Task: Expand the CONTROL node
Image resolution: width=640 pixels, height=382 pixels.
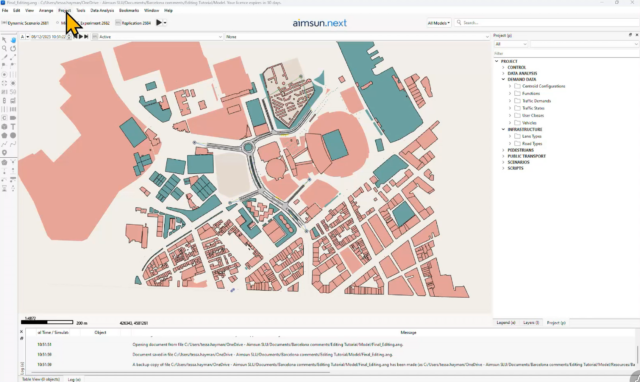Action: pyautogui.click(x=503, y=67)
